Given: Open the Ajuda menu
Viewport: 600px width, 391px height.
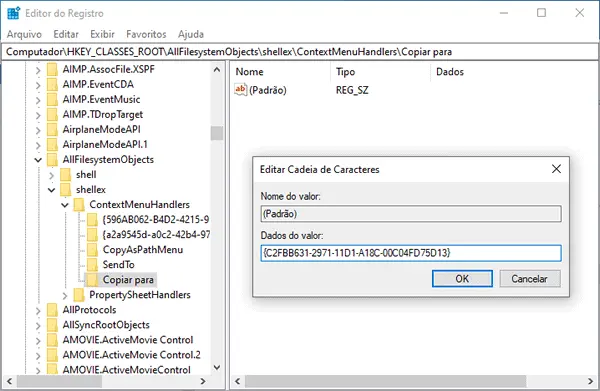Looking at the screenshot, I should 191,34.
